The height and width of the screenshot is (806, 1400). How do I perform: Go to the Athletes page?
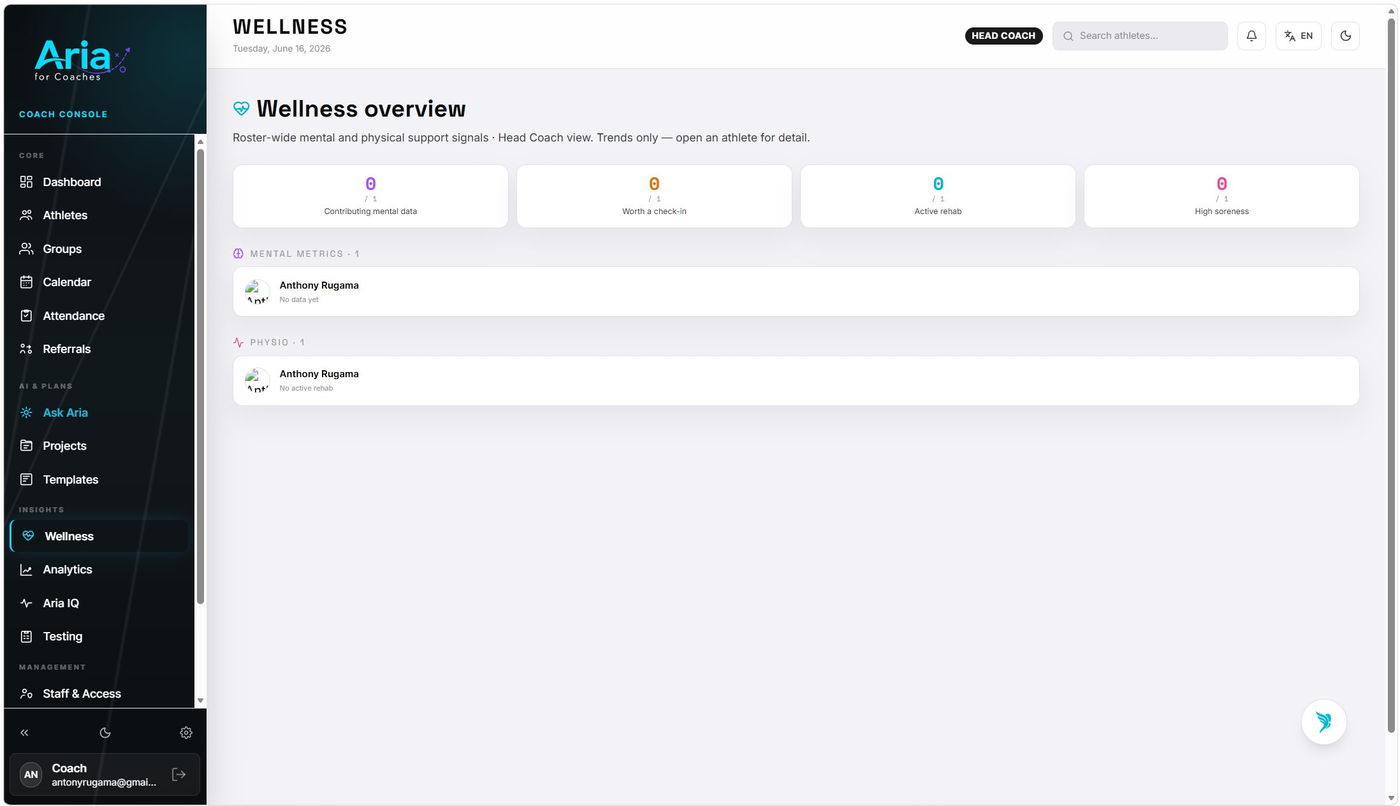[x=100, y=215]
